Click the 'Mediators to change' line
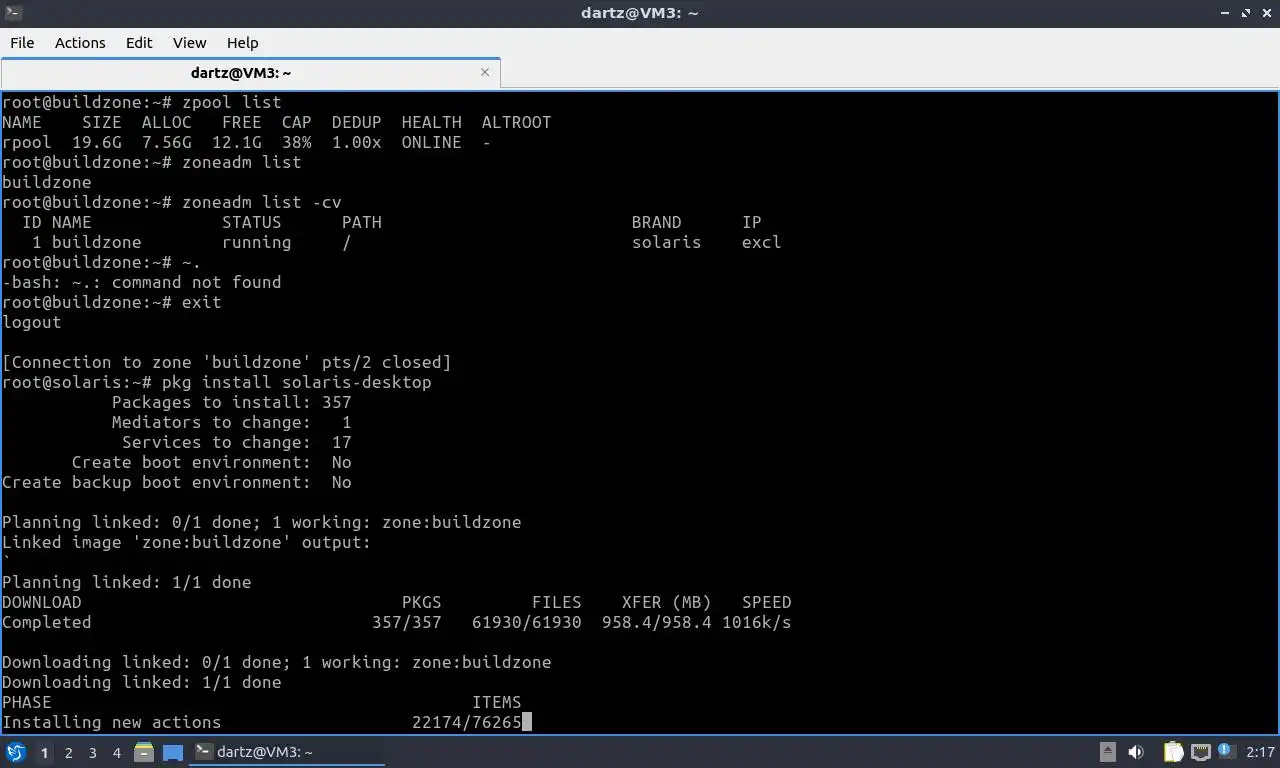The image size is (1280, 768). 232,422
